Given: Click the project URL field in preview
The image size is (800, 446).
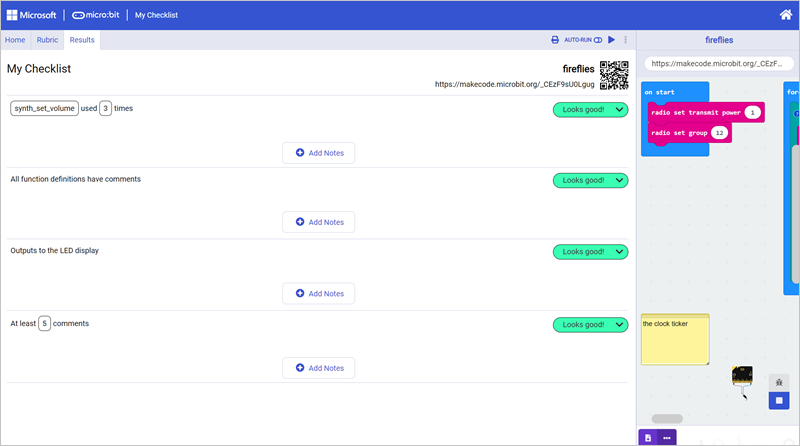Looking at the screenshot, I should click(718, 64).
